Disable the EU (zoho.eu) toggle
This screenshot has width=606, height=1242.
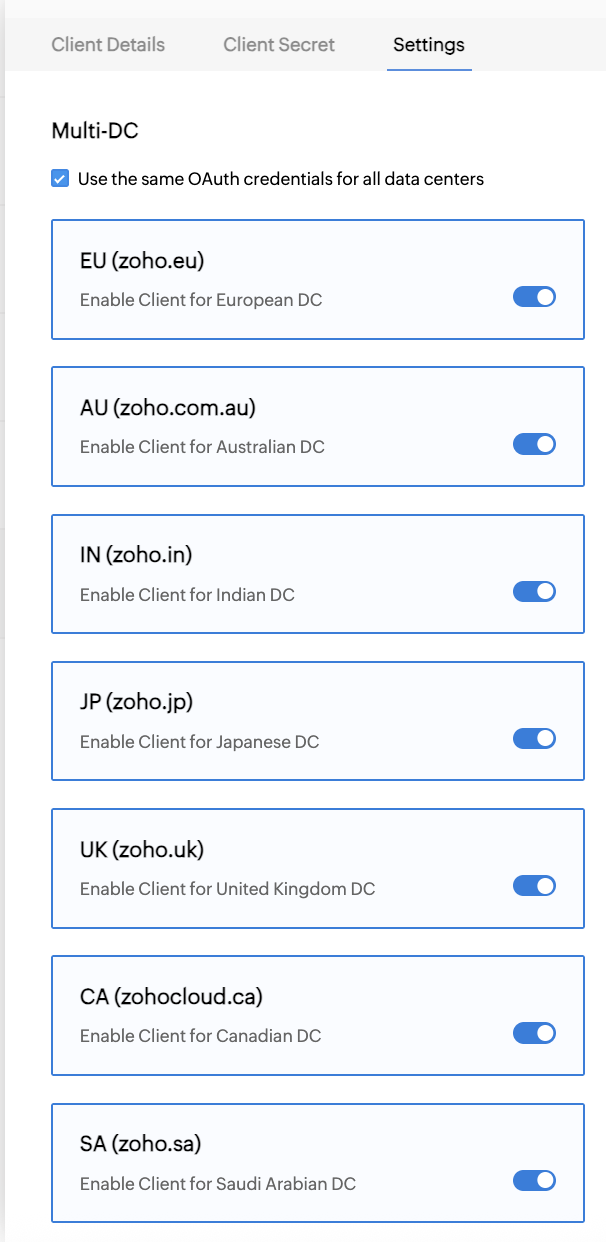[534, 297]
